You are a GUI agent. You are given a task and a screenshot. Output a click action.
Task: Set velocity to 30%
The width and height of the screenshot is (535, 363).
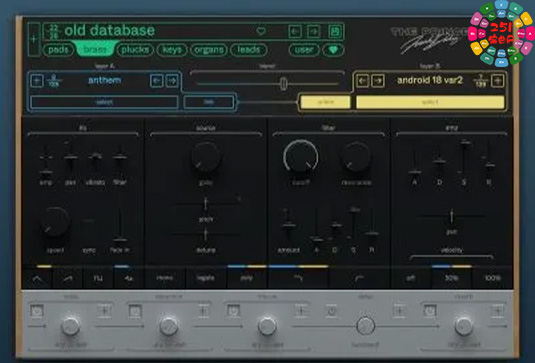451,279
